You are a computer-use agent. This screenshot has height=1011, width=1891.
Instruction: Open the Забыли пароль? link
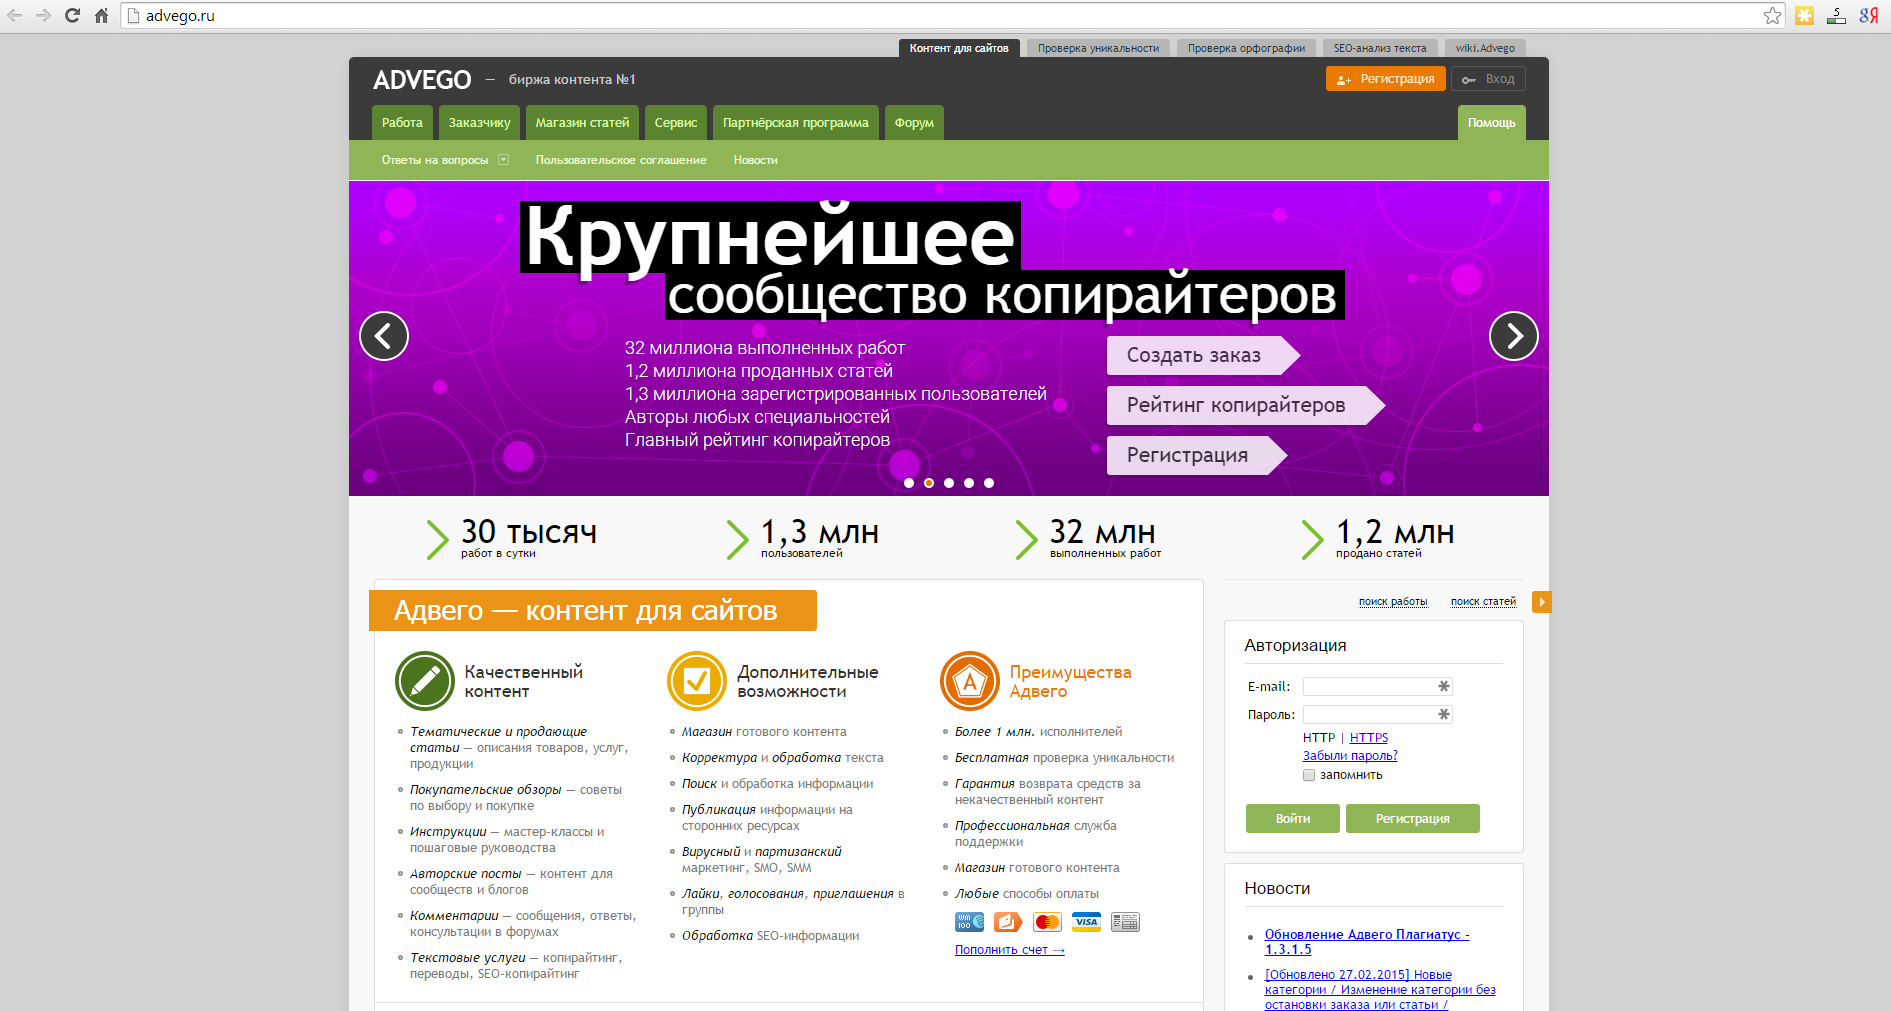point(1350,756)
